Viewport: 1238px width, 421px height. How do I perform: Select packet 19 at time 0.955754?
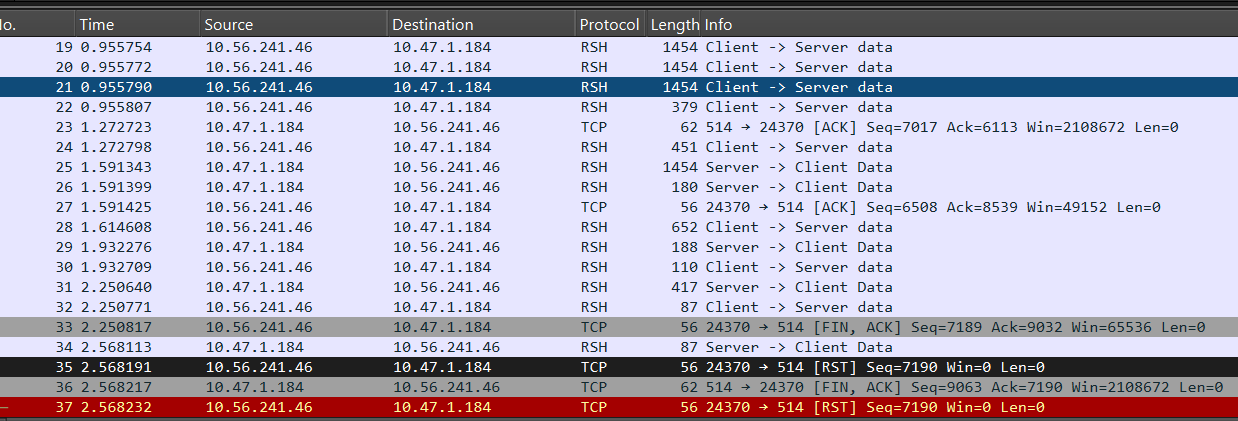pyautogui.click(x=619, y=47)
